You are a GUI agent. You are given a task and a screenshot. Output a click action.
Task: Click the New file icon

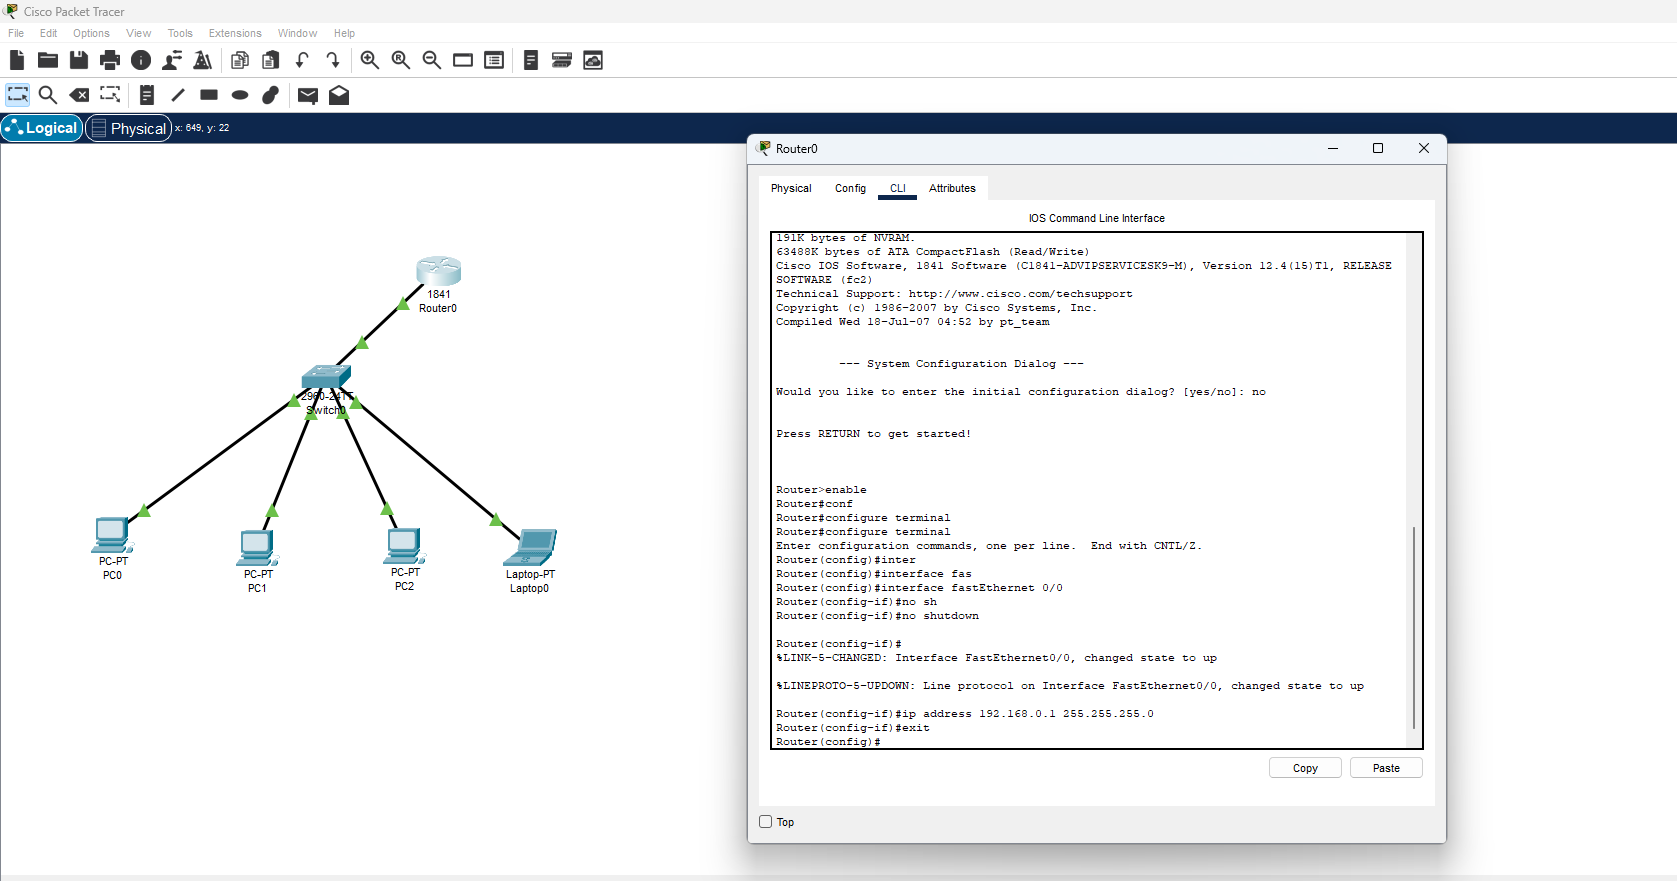pyautogui.click(x=17, y=60)
